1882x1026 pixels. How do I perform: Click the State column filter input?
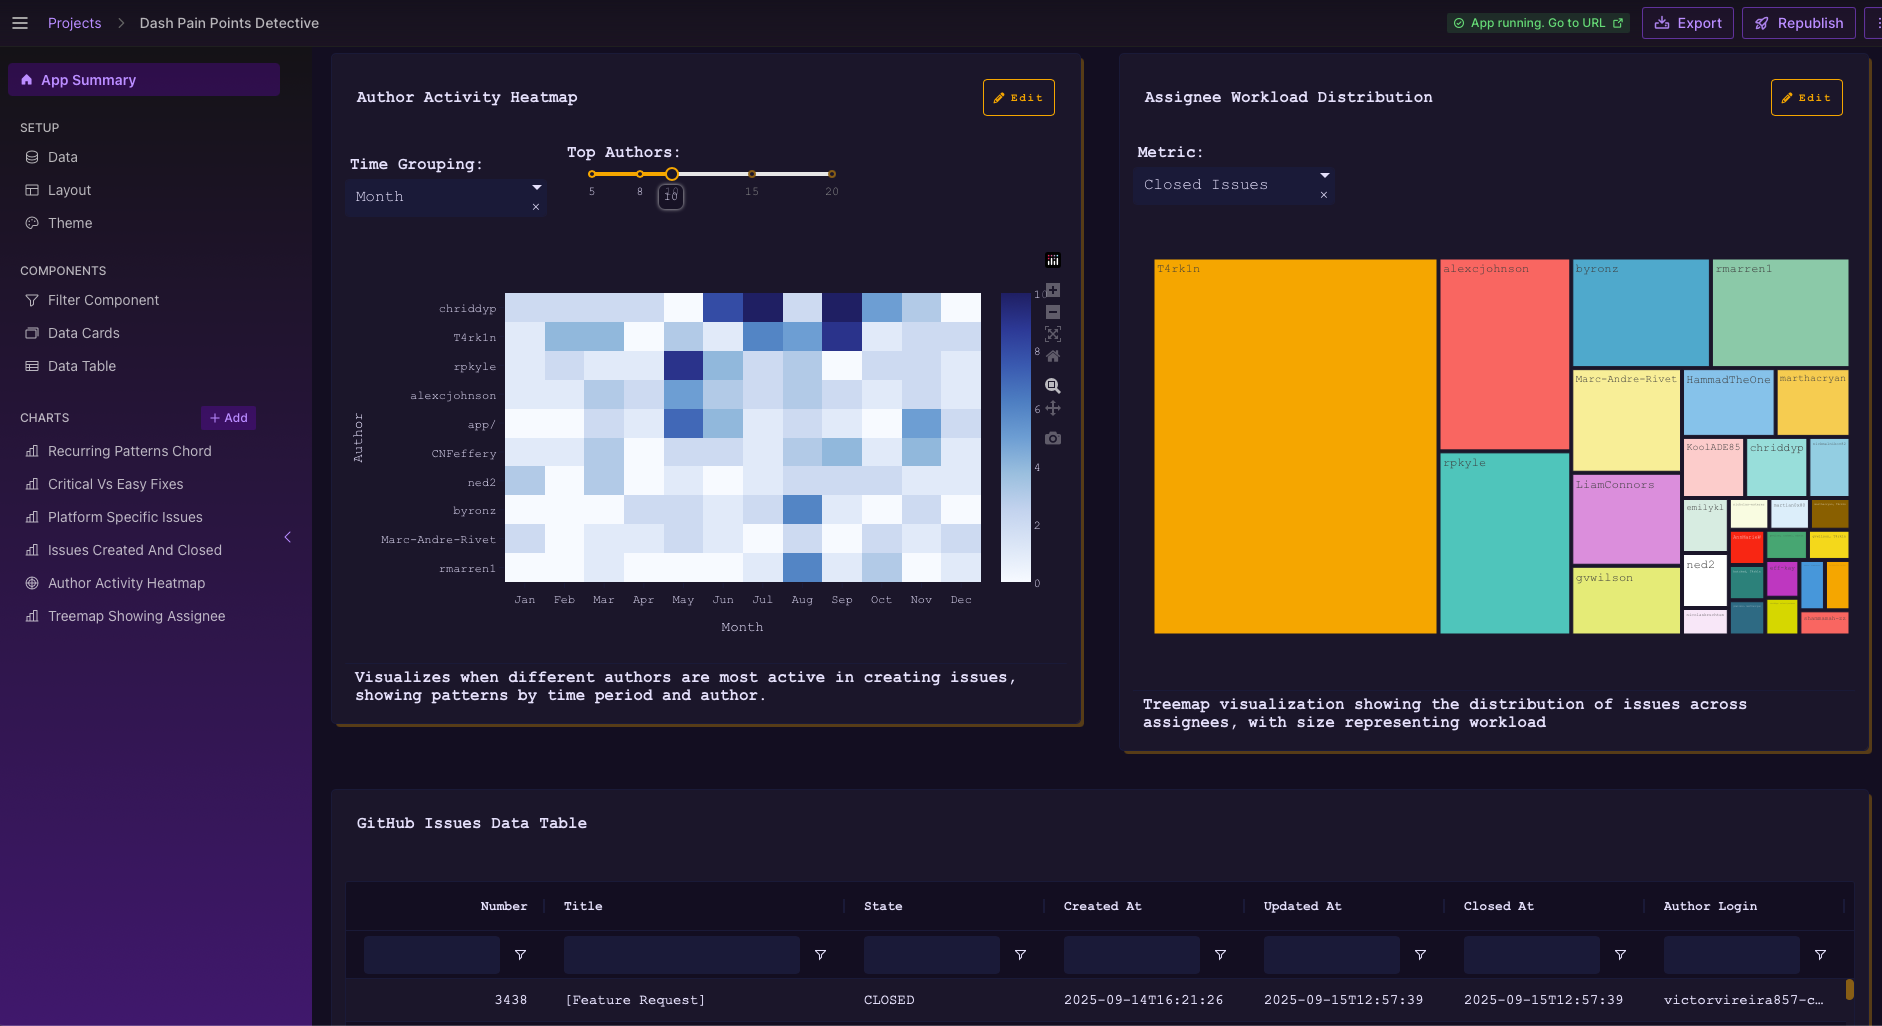pyautogui.click(x=932, y=955)
